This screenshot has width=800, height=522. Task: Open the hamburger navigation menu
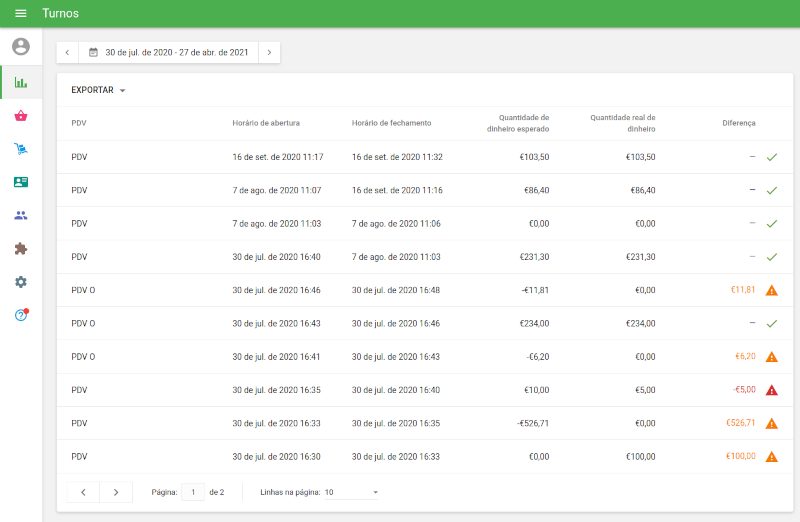(x=21, y=14)
